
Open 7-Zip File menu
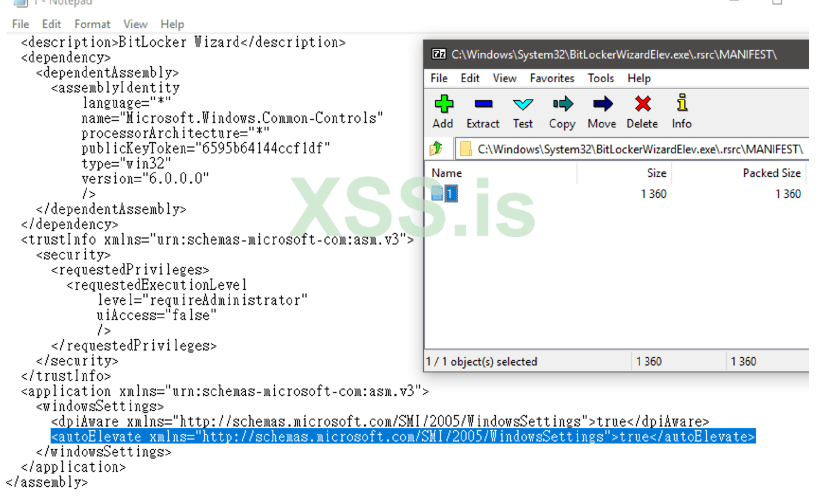[439, 78]
